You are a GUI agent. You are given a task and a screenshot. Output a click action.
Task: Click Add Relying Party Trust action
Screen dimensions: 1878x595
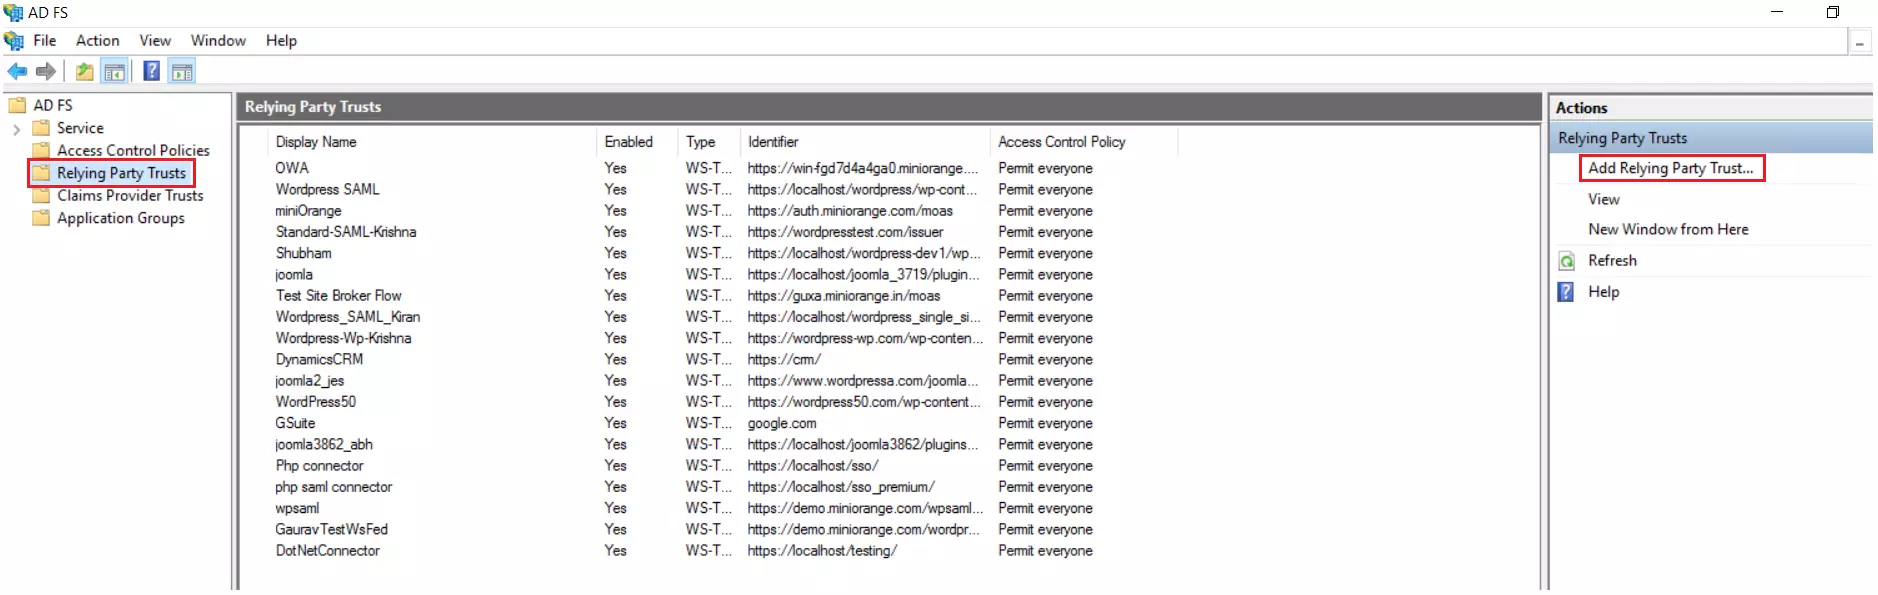tap(1670, 168)
